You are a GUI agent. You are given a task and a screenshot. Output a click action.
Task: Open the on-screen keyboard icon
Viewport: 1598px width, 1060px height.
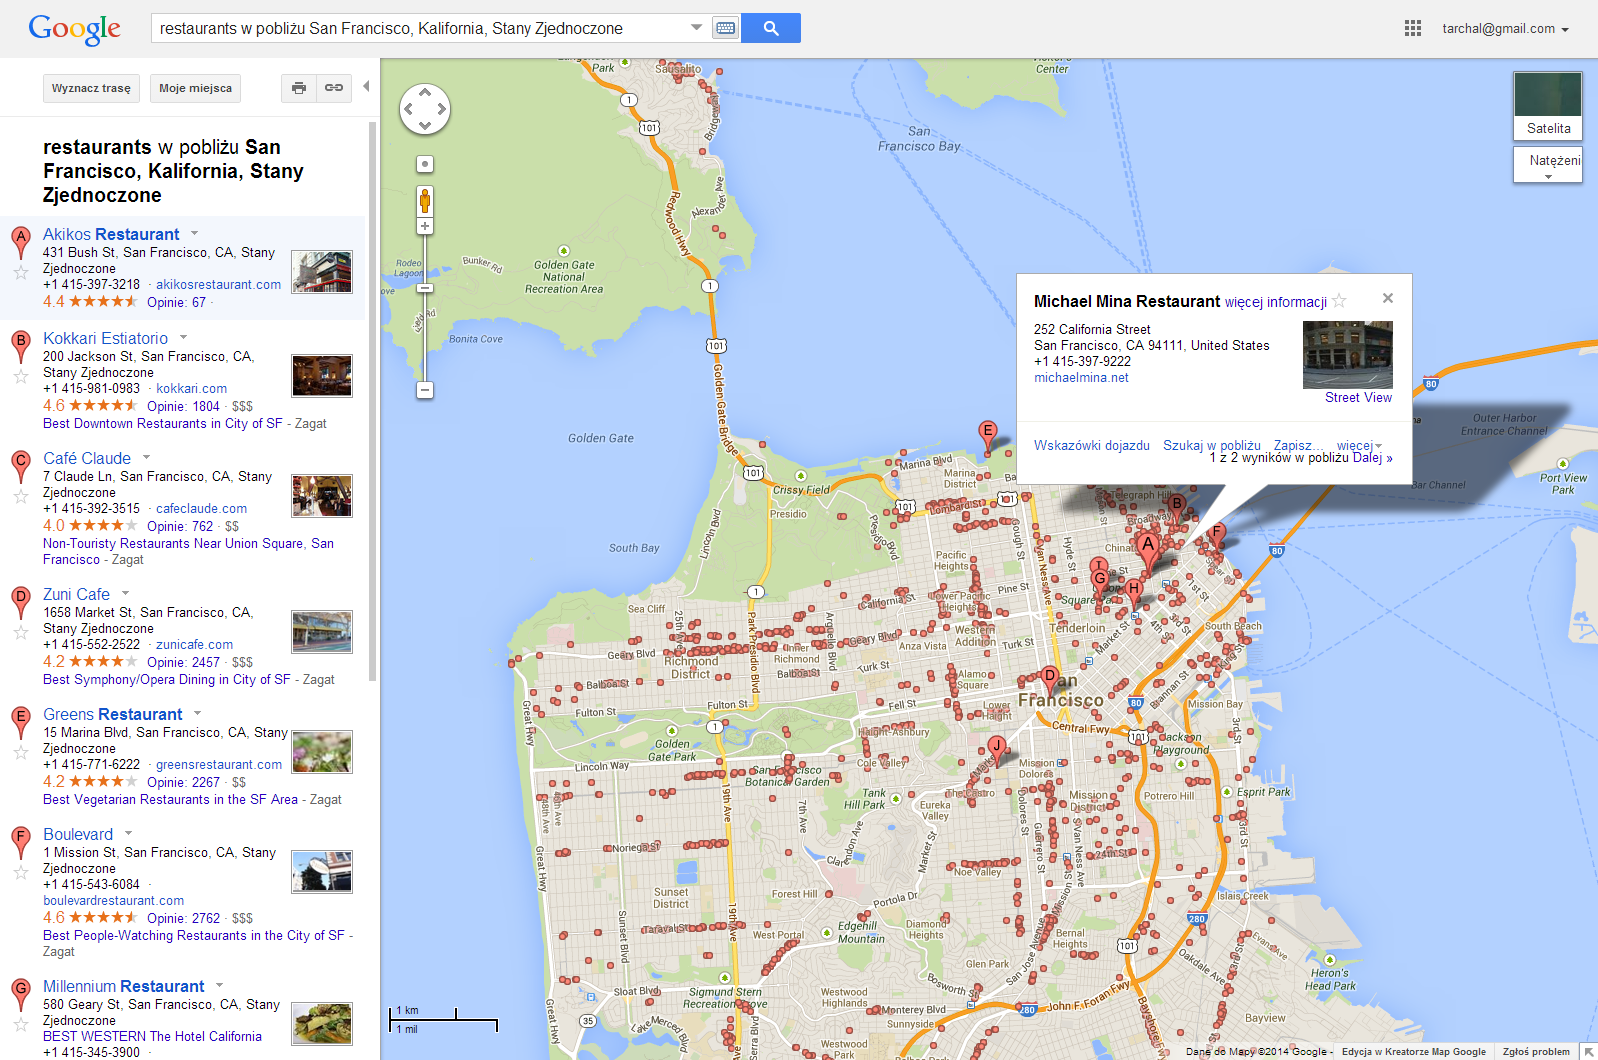click(x=726, y=28)
